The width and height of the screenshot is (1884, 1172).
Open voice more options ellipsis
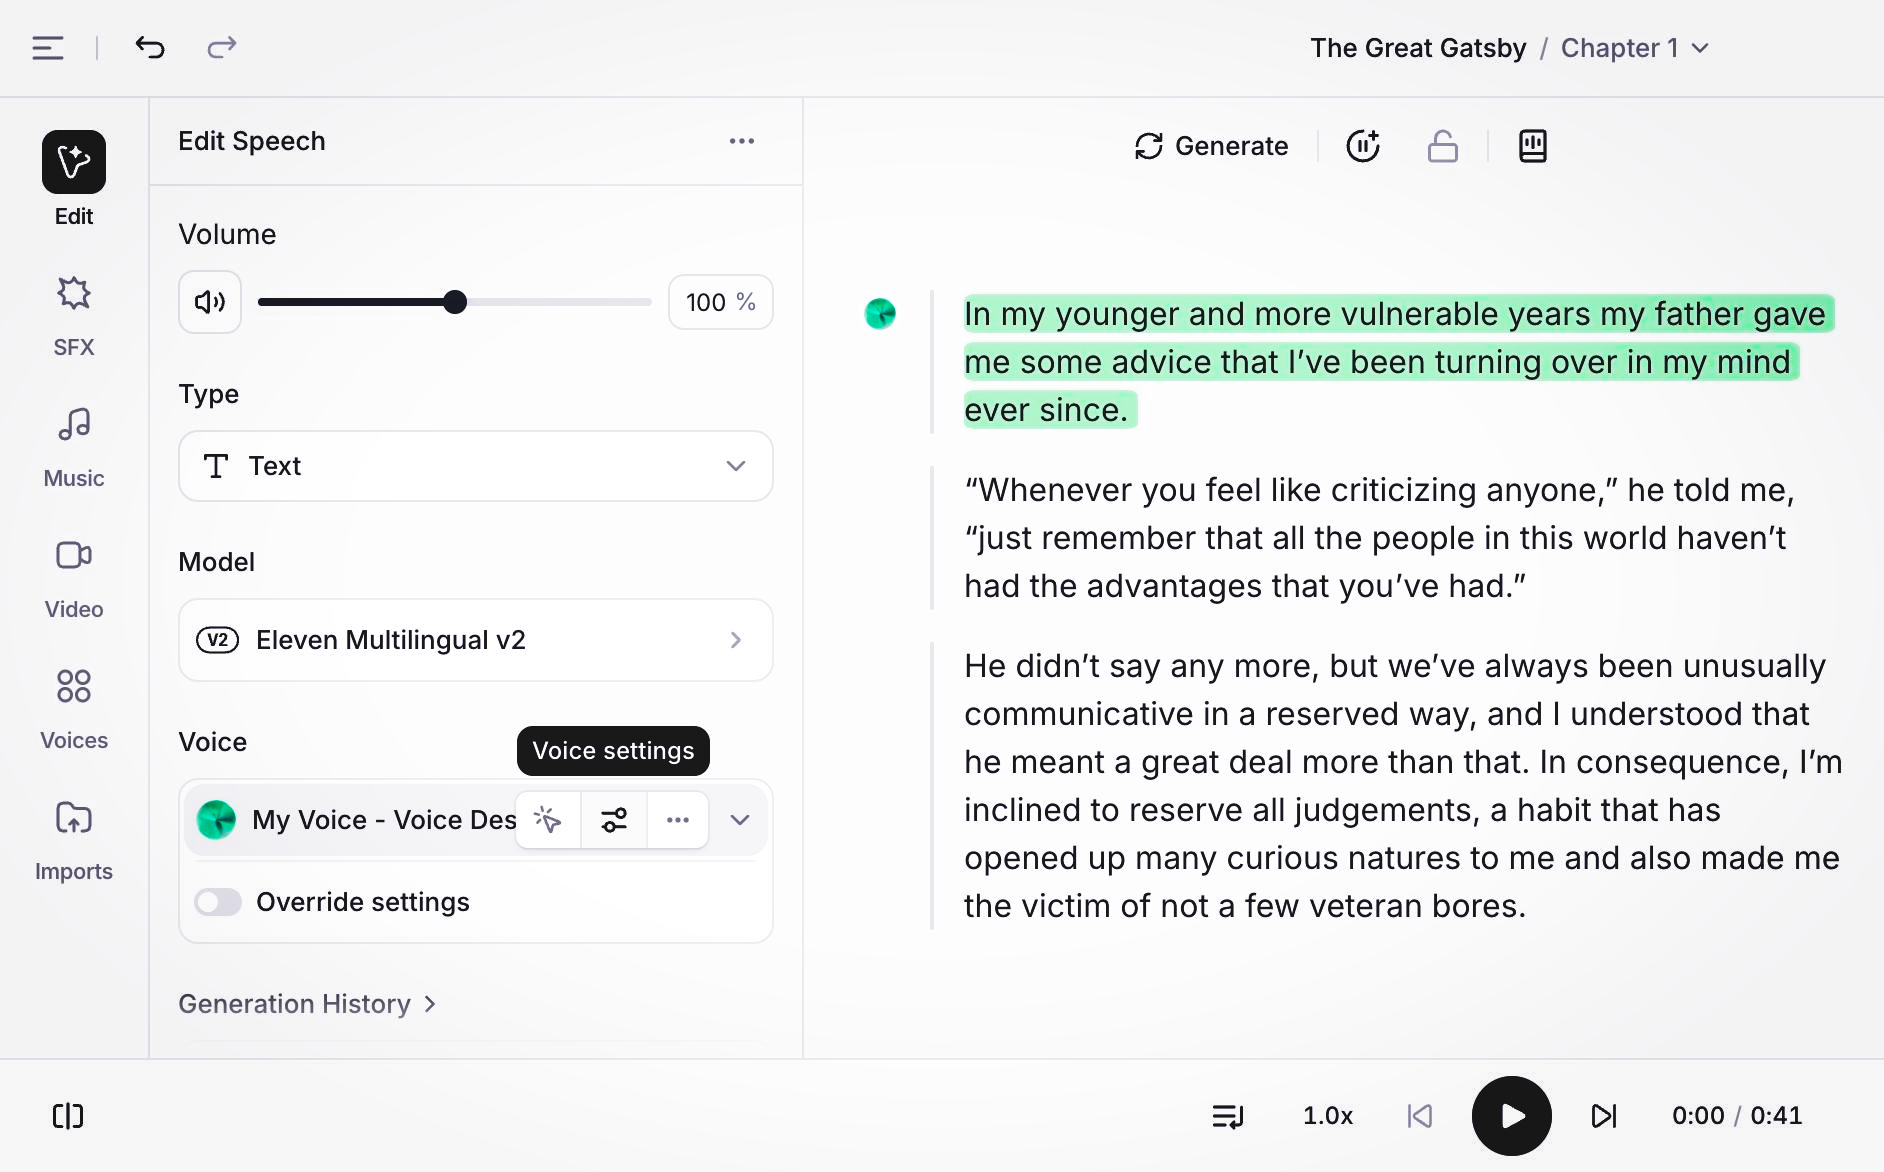(x=678, y=820)
